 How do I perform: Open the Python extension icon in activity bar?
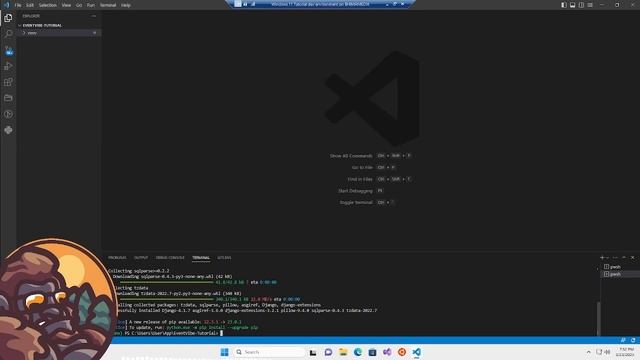tap(8, 130)
